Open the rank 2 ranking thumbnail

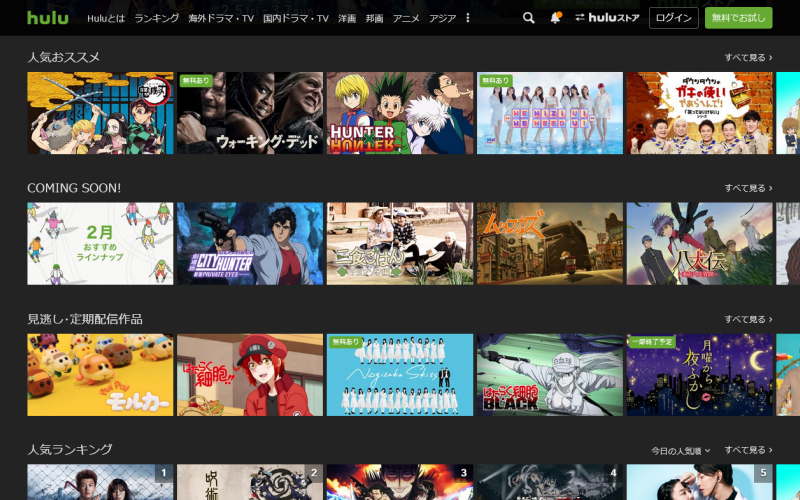point(250,482)
